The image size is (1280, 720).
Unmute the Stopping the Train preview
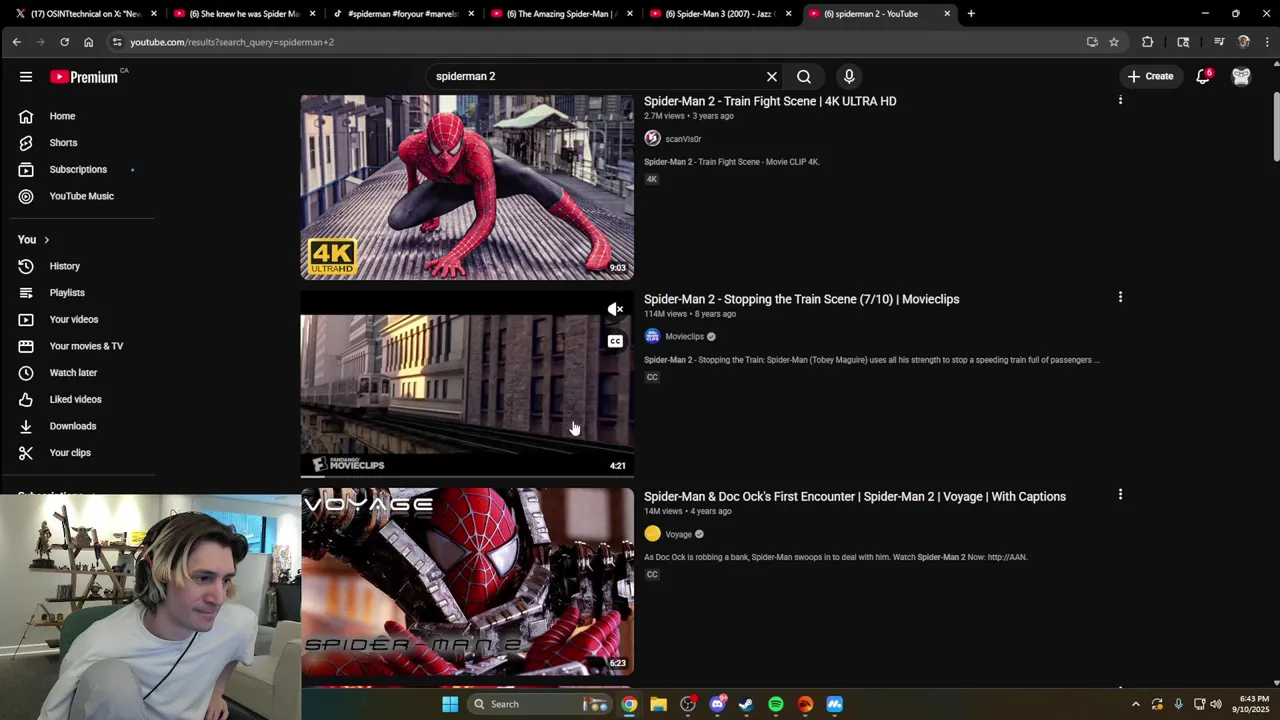coord(615,310)
